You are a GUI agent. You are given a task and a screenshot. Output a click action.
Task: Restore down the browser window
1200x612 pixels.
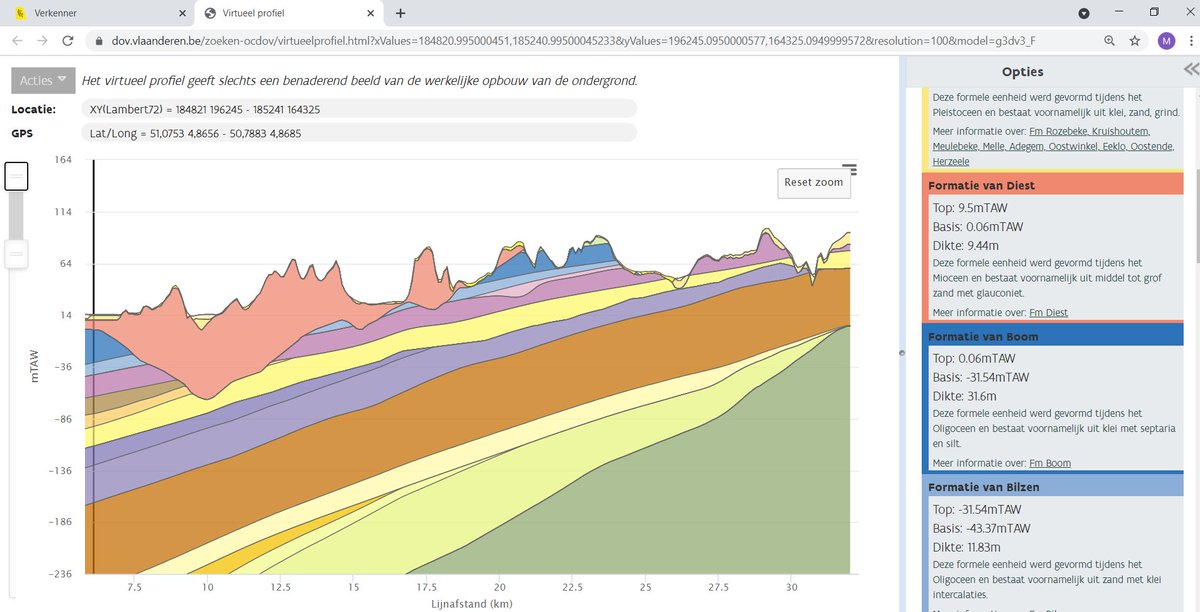point(1153,13)
